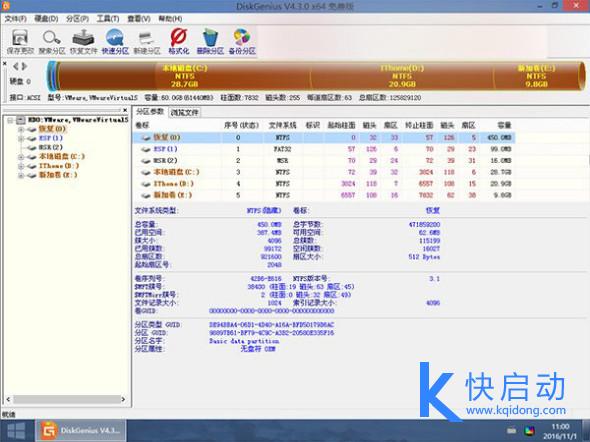This screenshot has width=590, height=442.
Task: Expand the 恢复(0) tree node
Action: pos(21,129)
